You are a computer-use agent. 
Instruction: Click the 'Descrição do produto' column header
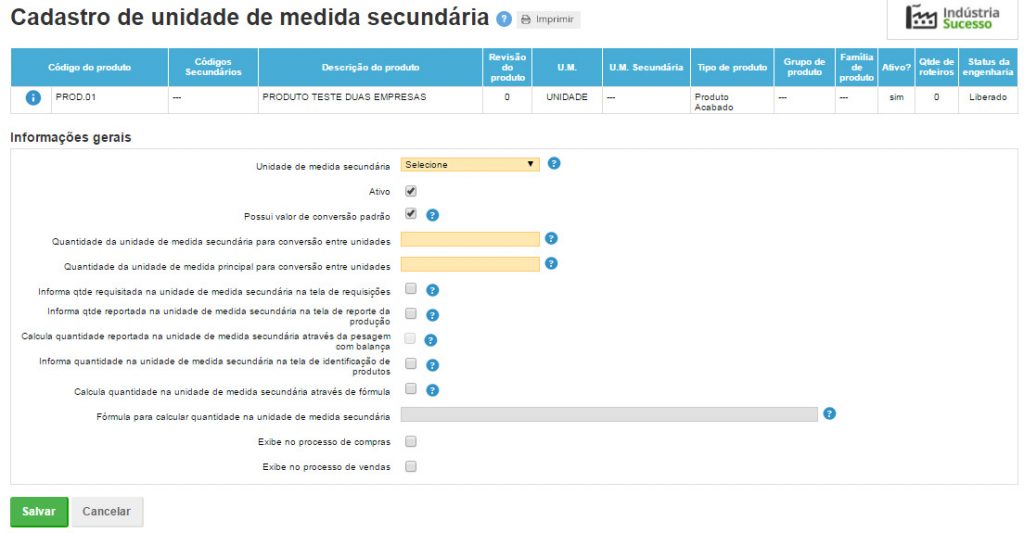coord(370,68)
